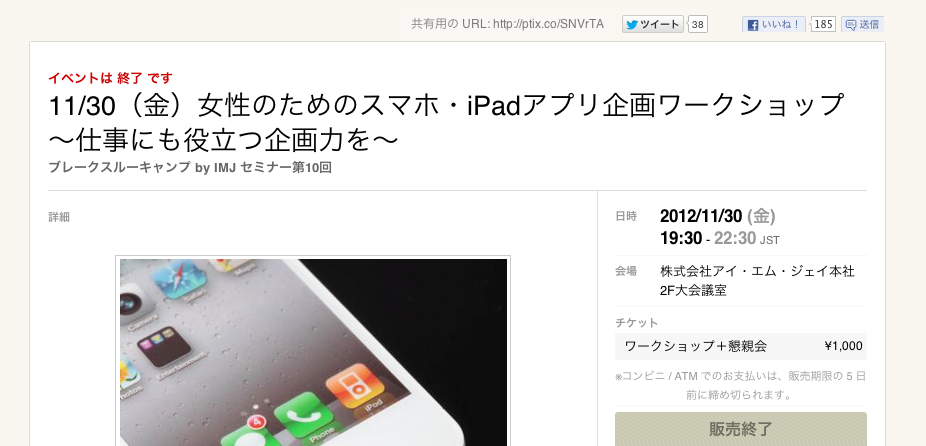Viewport: 926px width, 446px height.
Task: Click the 販売終了 sales ended button
Action: [741, 429]
